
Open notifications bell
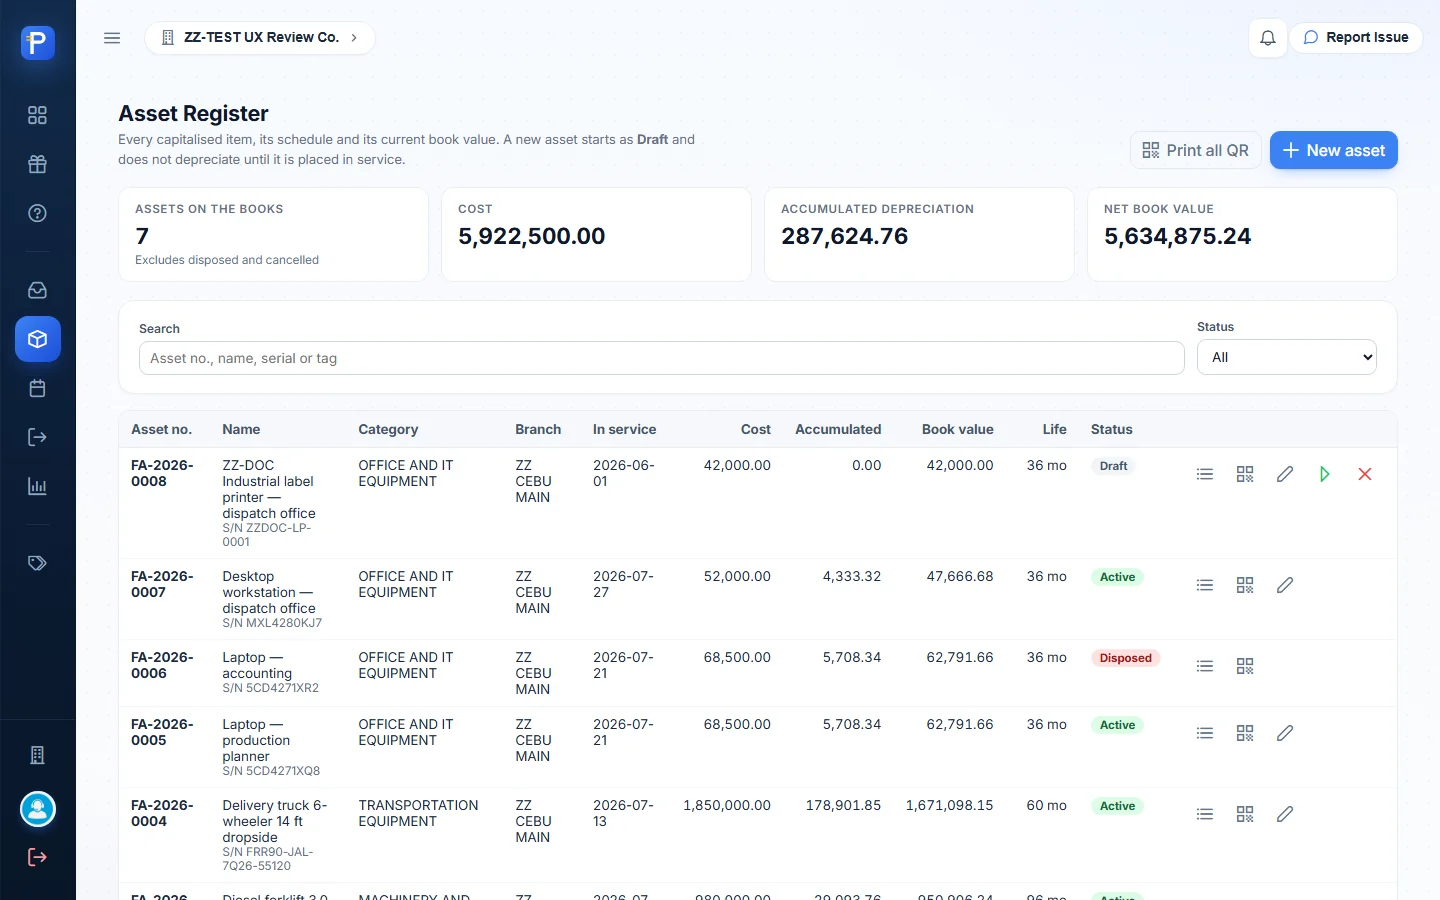(1268, 38)
